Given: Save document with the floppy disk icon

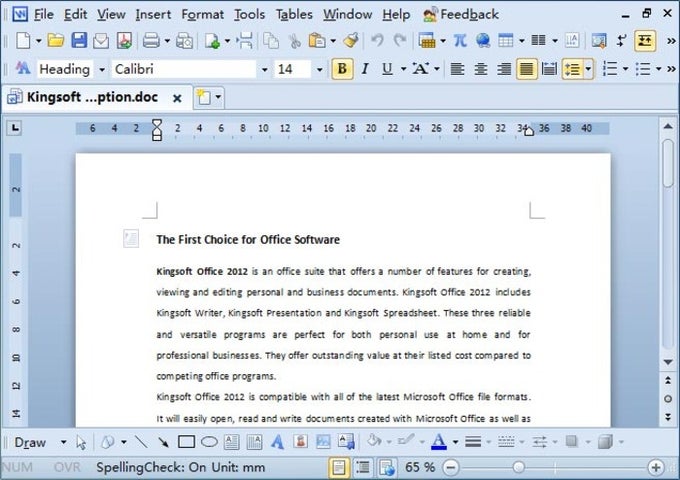Looking at the screenshot, I should [79, 41].
